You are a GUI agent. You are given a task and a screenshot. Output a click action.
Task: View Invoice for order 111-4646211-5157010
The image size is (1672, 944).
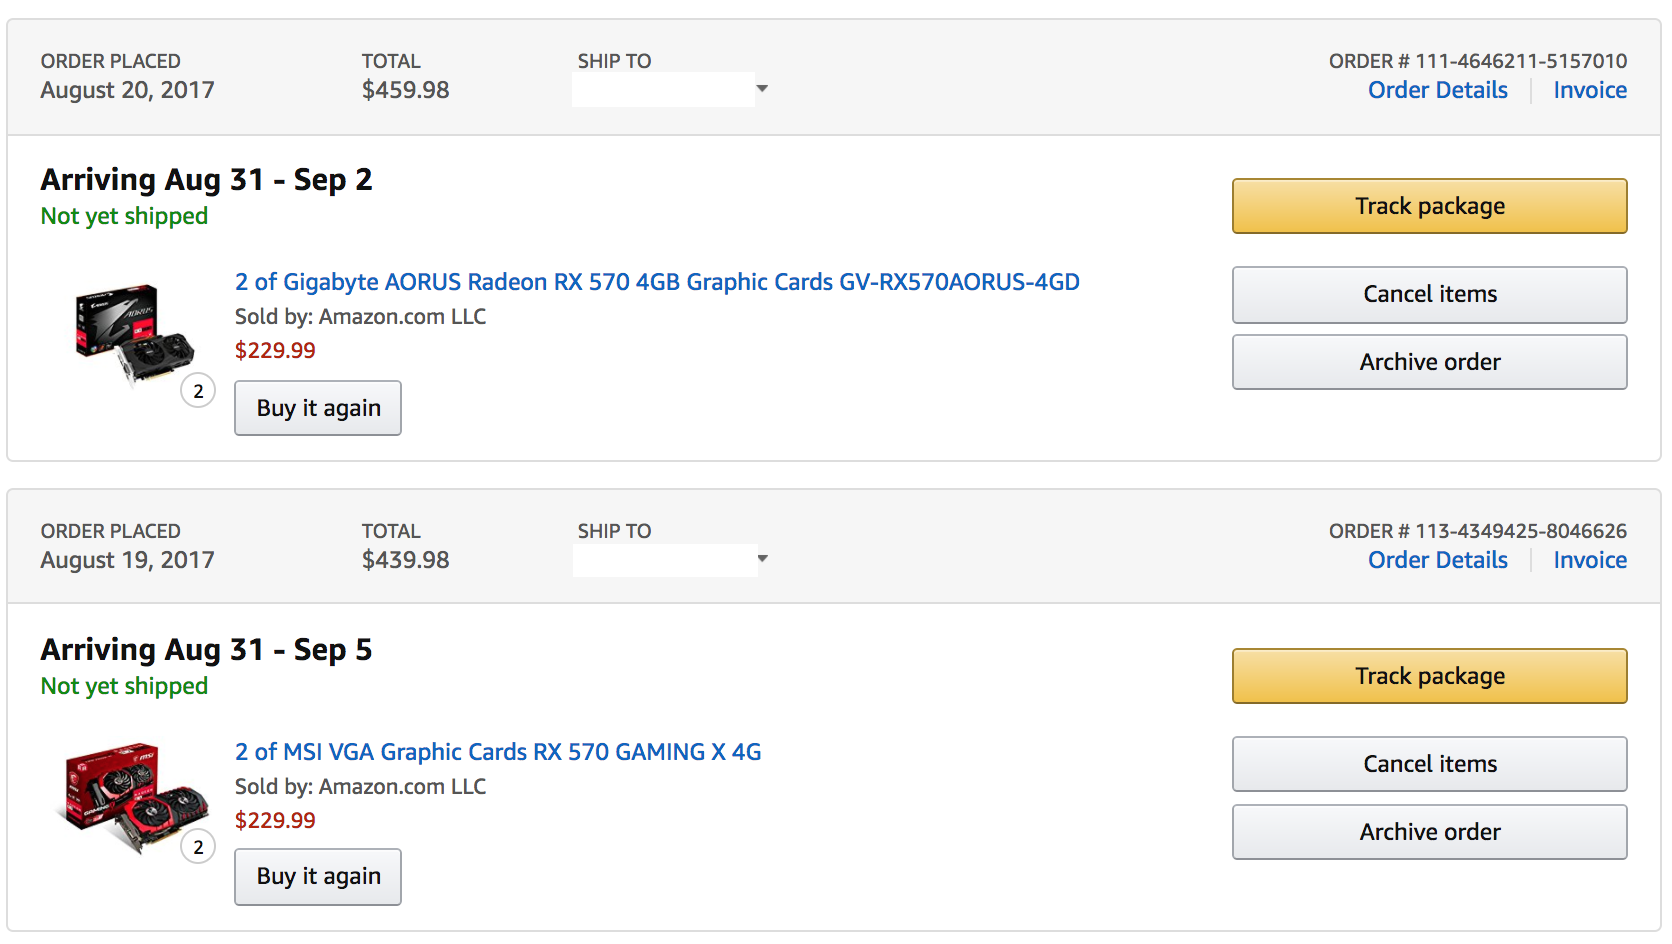click(x=1589, y=90)
